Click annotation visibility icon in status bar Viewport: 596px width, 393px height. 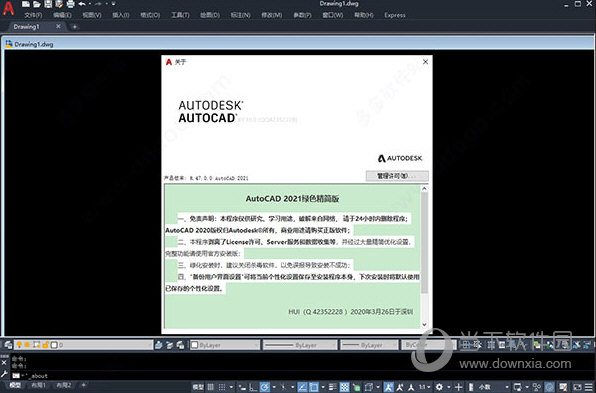pyautogui.click(x=388, y=387)
